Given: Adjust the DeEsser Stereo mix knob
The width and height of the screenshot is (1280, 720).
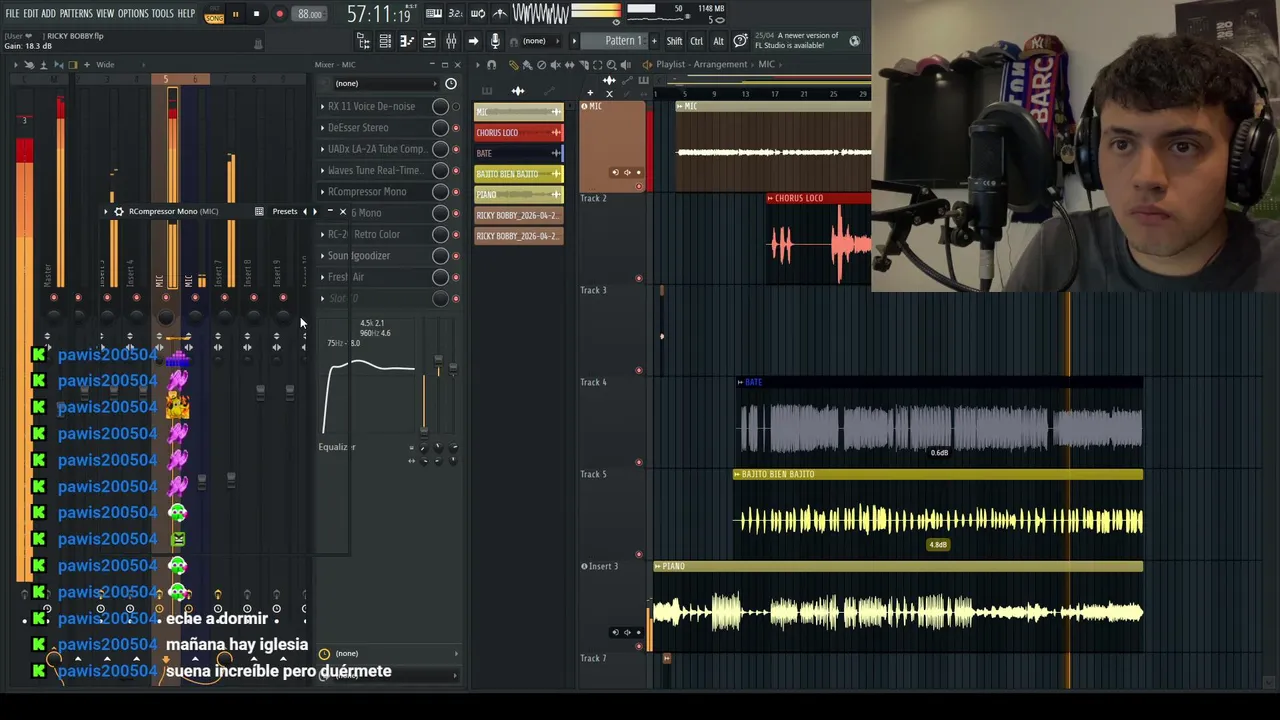Looking at the screenshot, I should 440,128.
